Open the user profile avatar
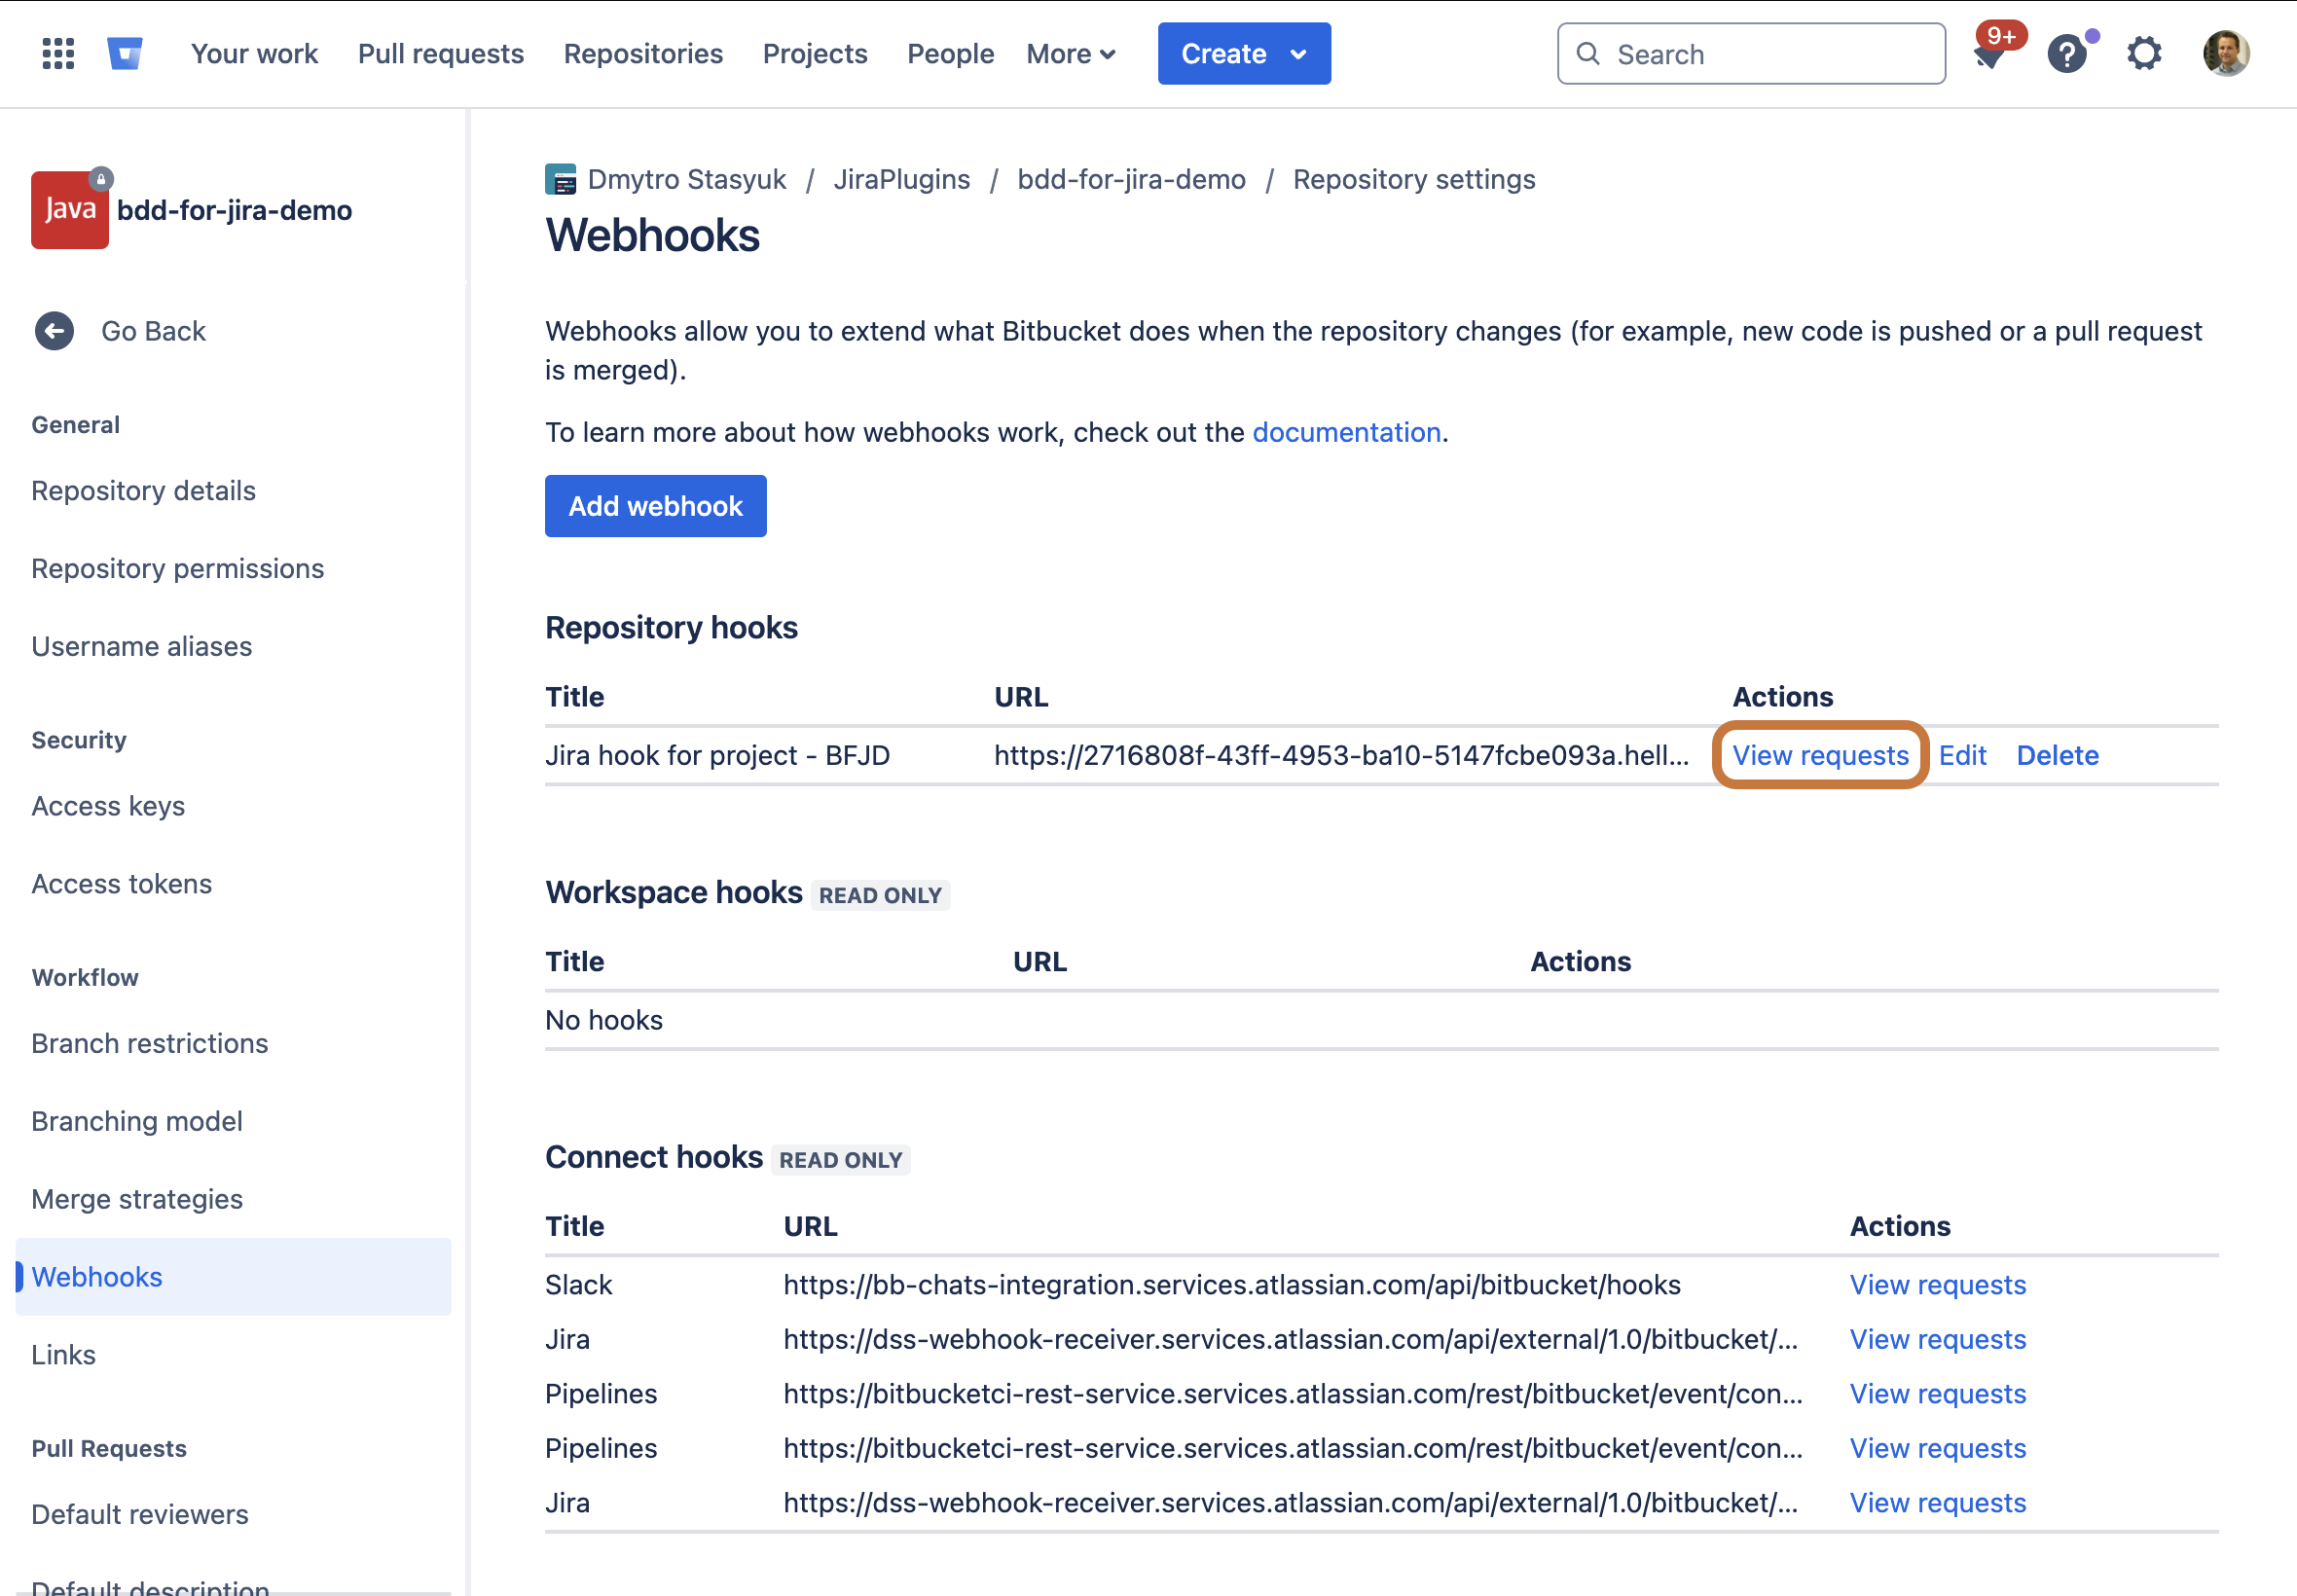Viewport: 2297px width, 1596px height. [x=2226, y=54]
